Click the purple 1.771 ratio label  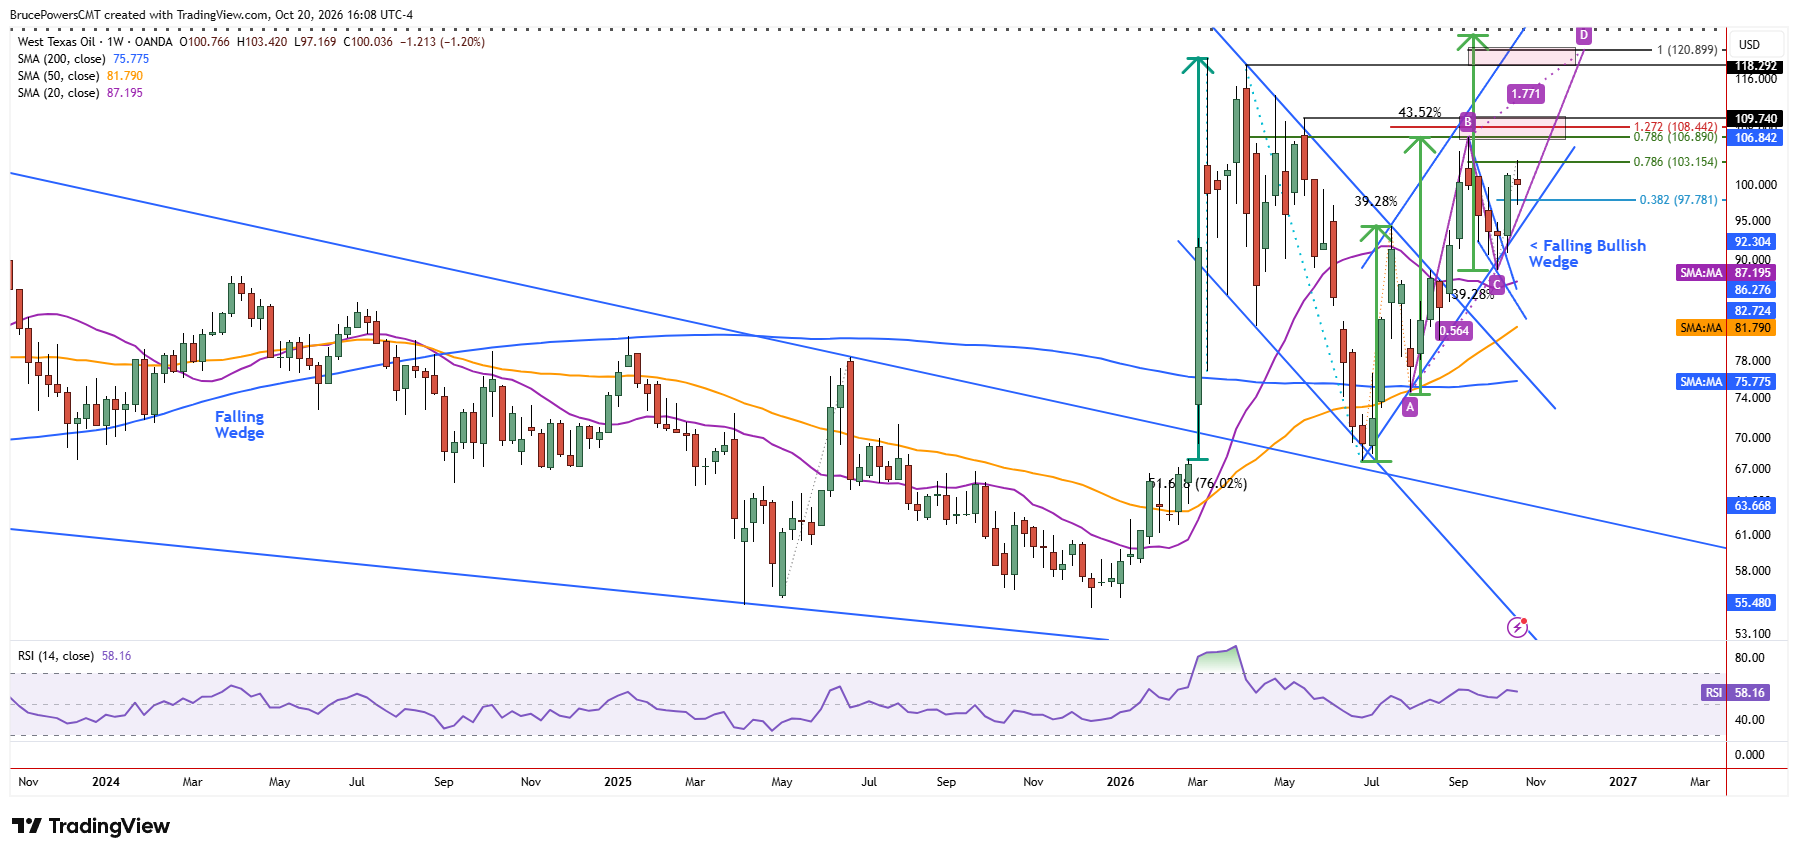(1526, 94)
